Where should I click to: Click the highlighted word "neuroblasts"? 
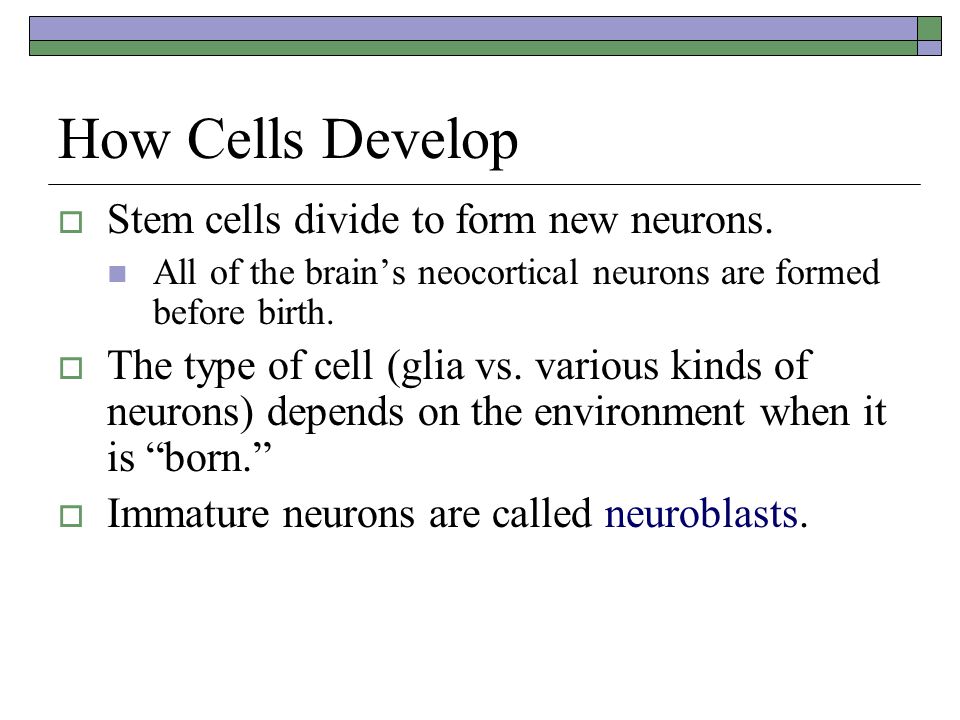coord(702,513)
